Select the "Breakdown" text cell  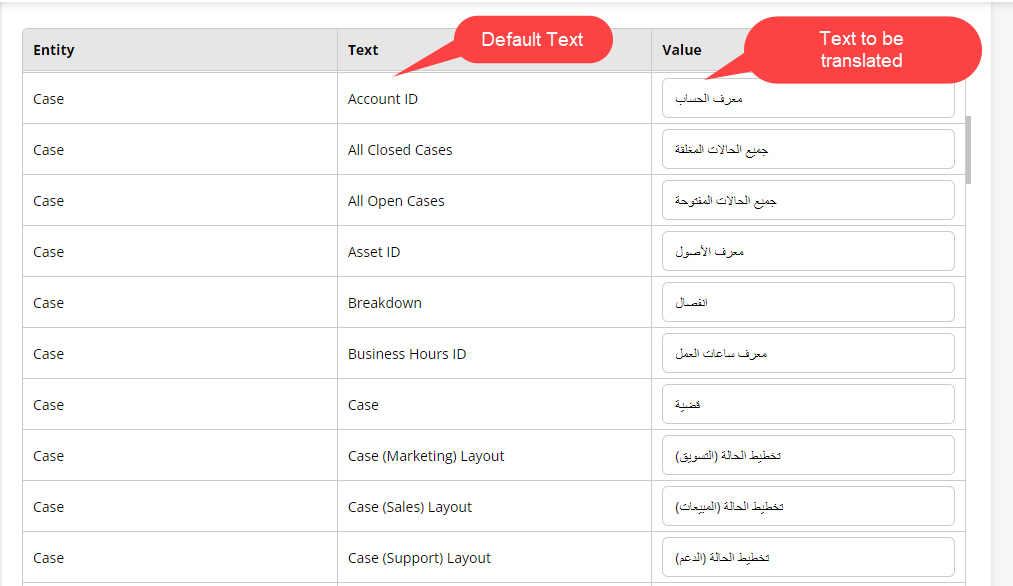point(385,303)
